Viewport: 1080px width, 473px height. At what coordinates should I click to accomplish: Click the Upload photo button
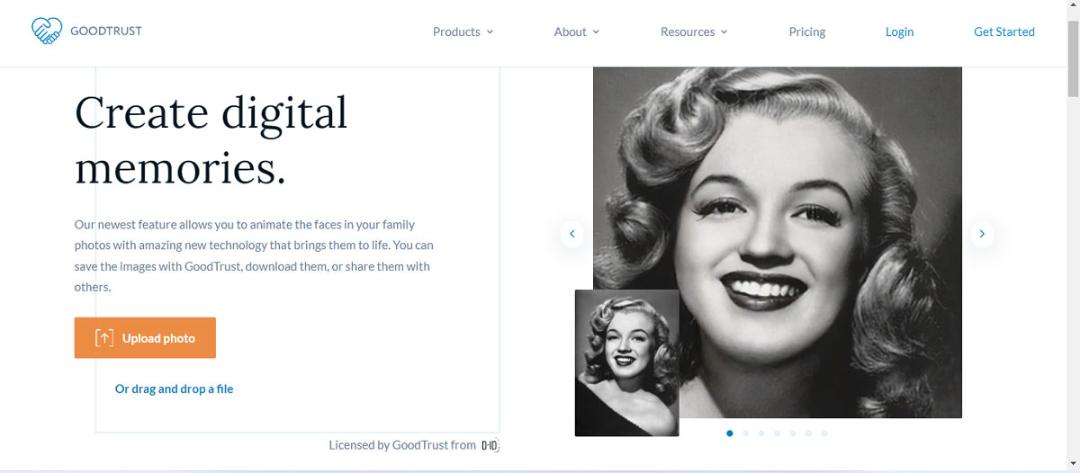point(145,338)
